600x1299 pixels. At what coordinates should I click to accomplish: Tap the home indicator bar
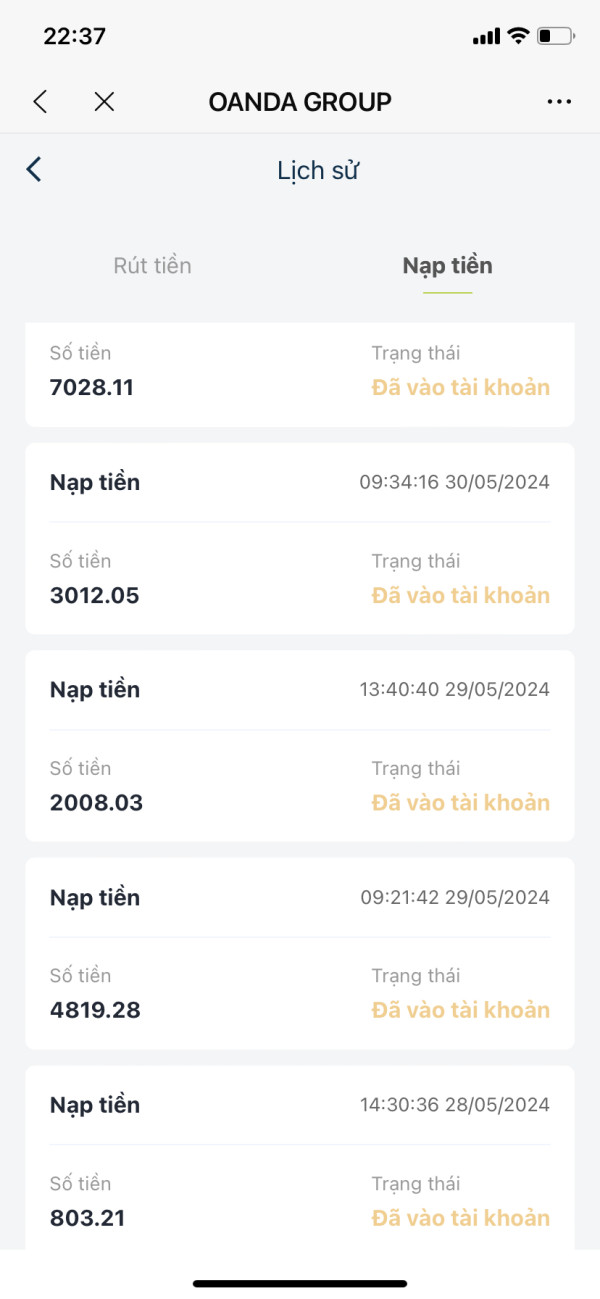[300, 1283]
